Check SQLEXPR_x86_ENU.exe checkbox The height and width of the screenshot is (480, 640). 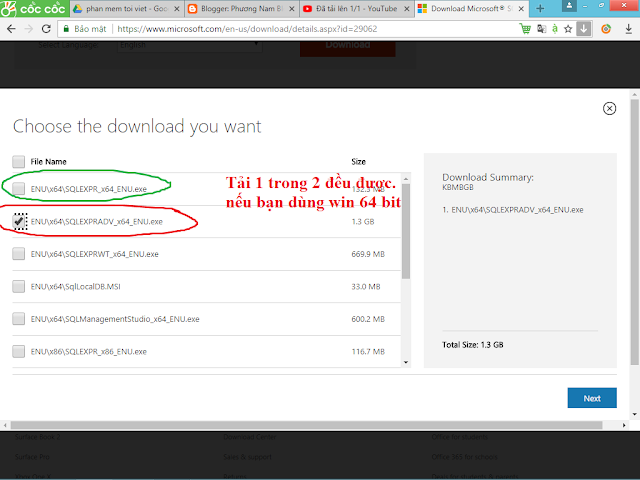pyautogui.click(x=18, y=351)
